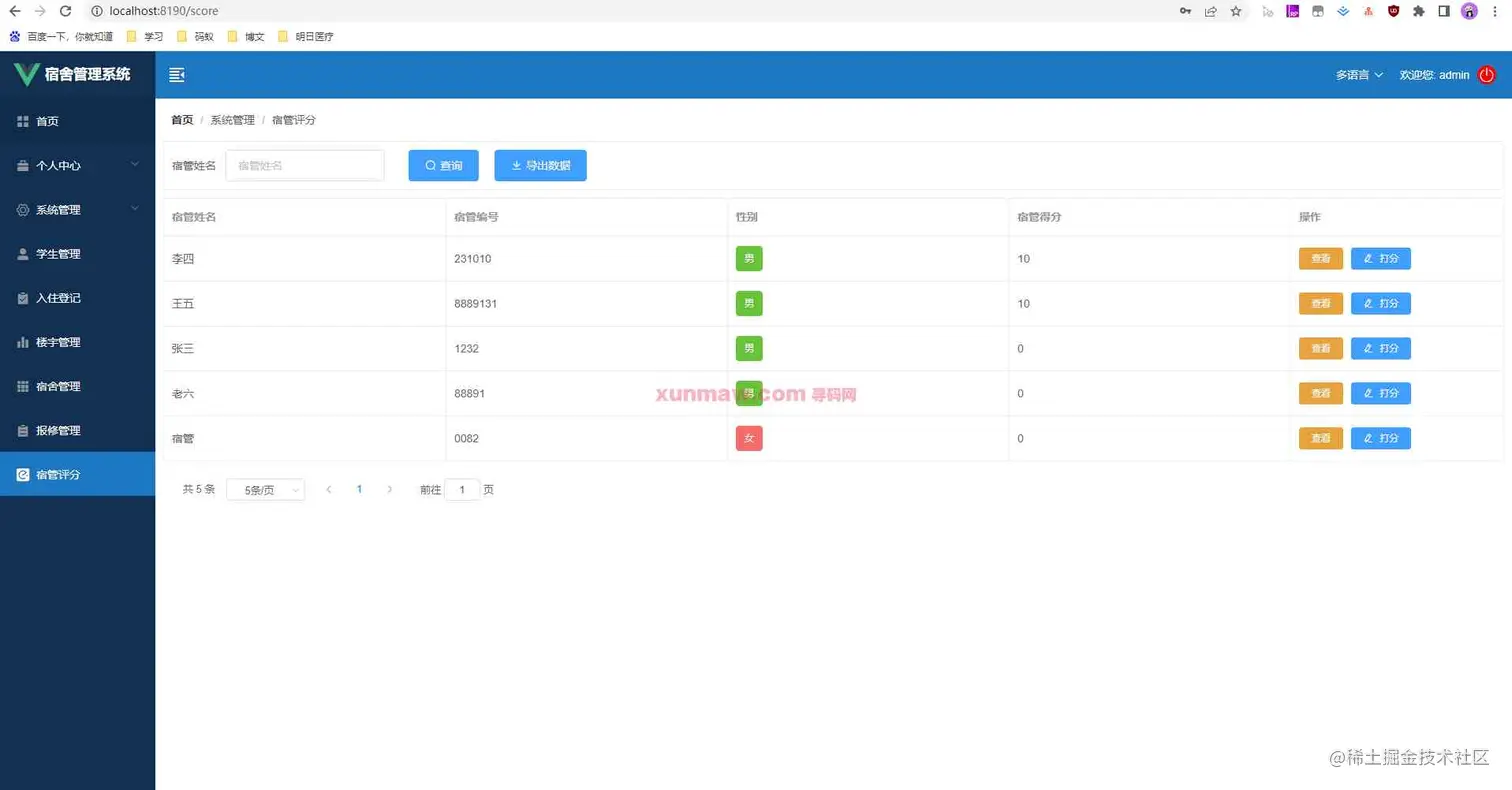
Task: Open 报修管理 in the sidebar
Action: (x=78, y=430)
